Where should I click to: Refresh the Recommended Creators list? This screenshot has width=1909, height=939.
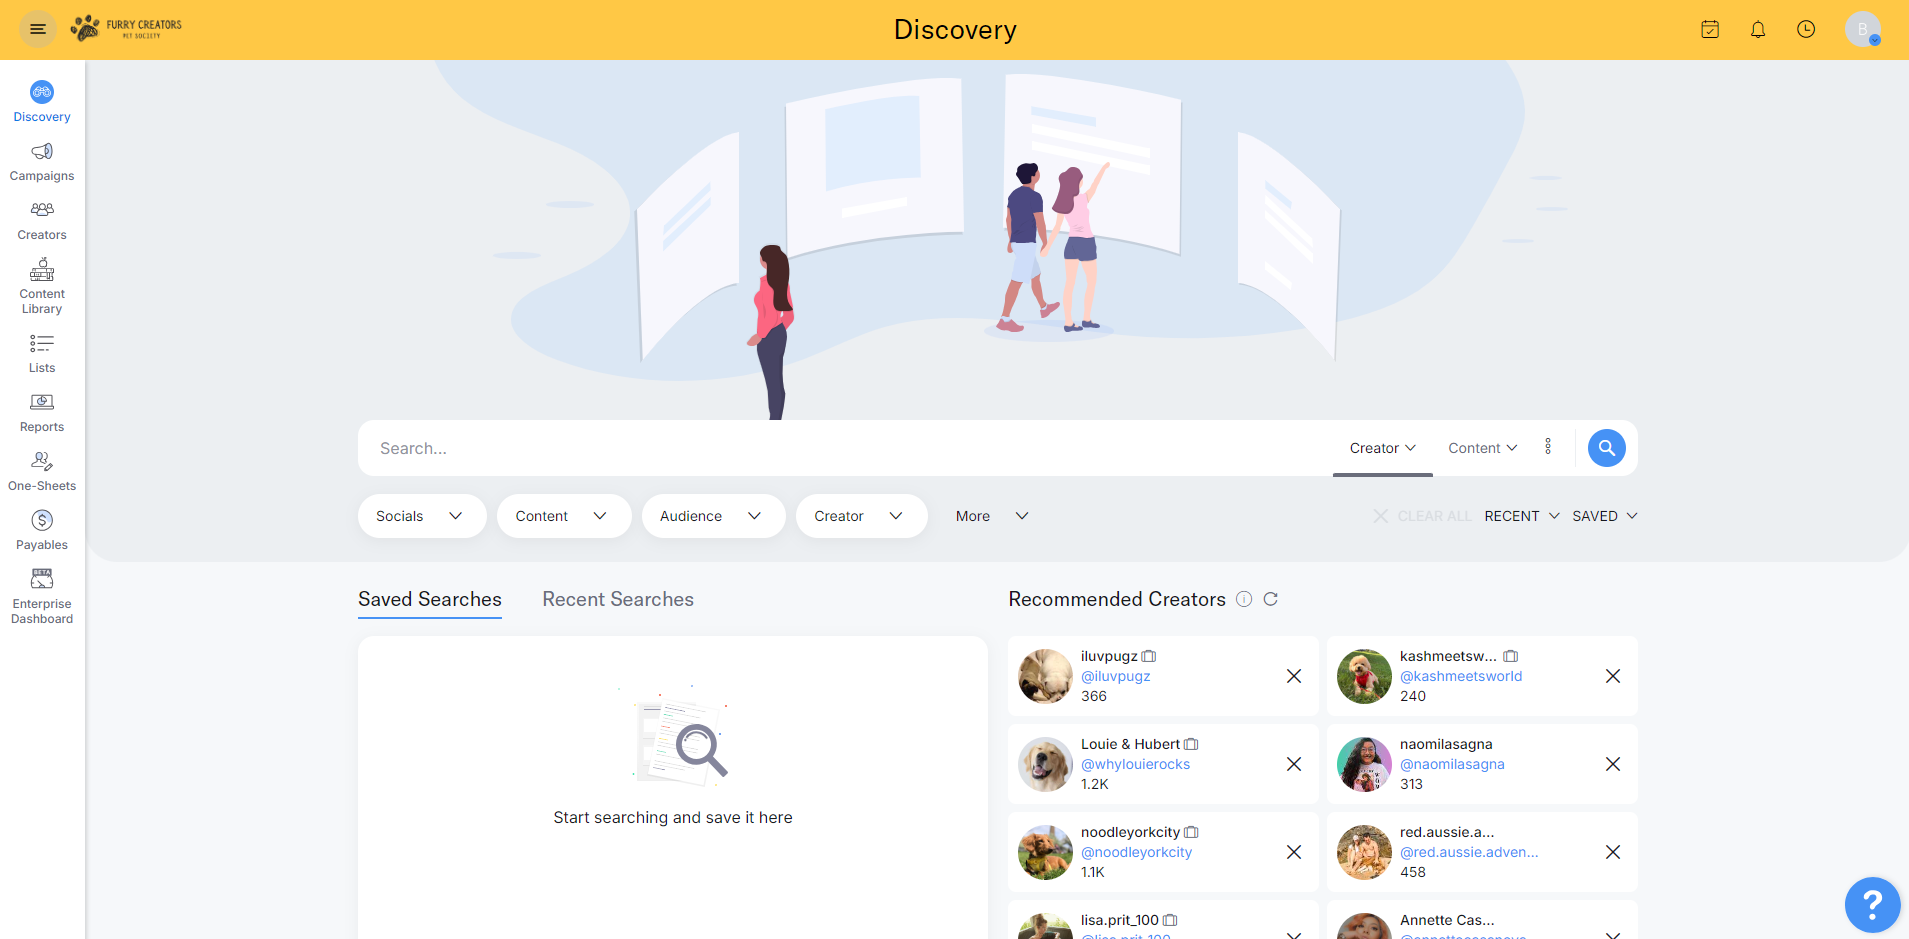point(1270,599)
